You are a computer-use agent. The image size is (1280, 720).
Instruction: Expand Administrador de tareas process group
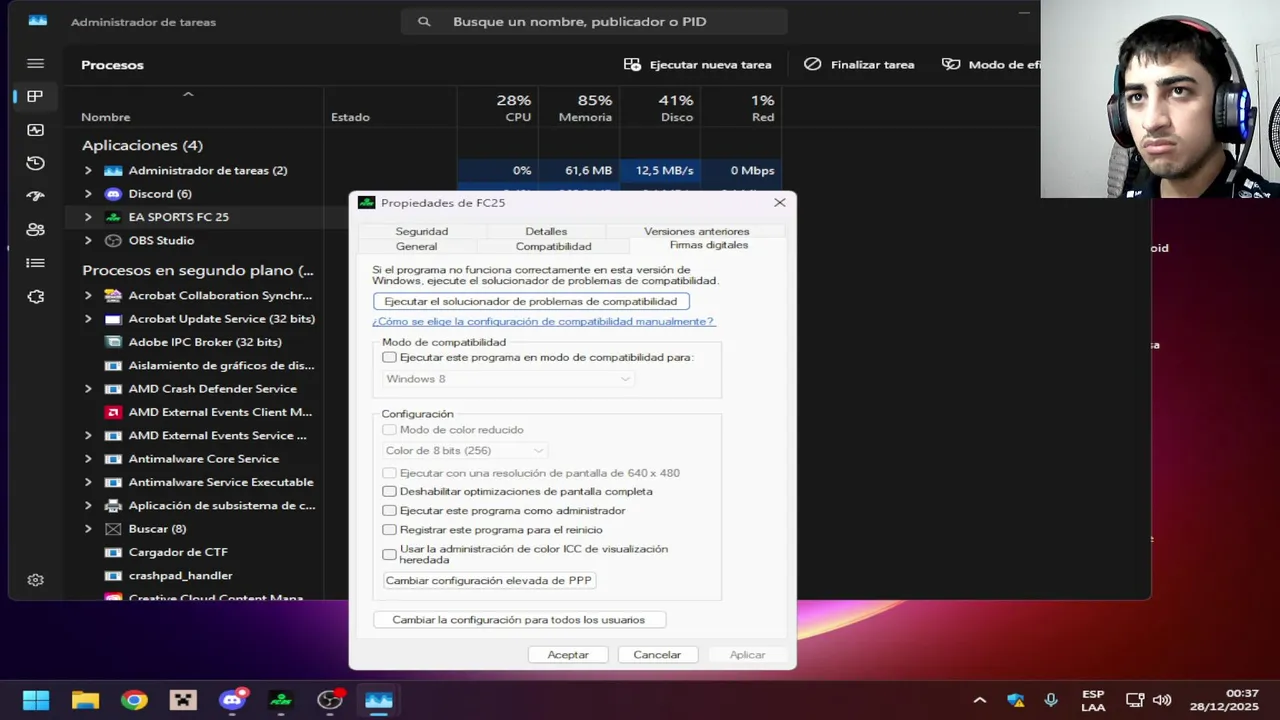[88, 171]
